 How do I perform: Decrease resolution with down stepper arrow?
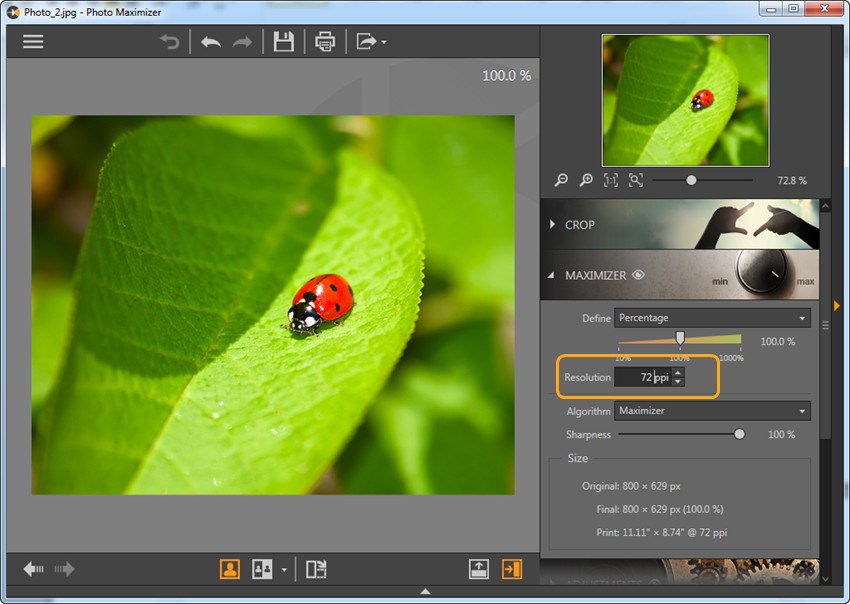(678, 382)
